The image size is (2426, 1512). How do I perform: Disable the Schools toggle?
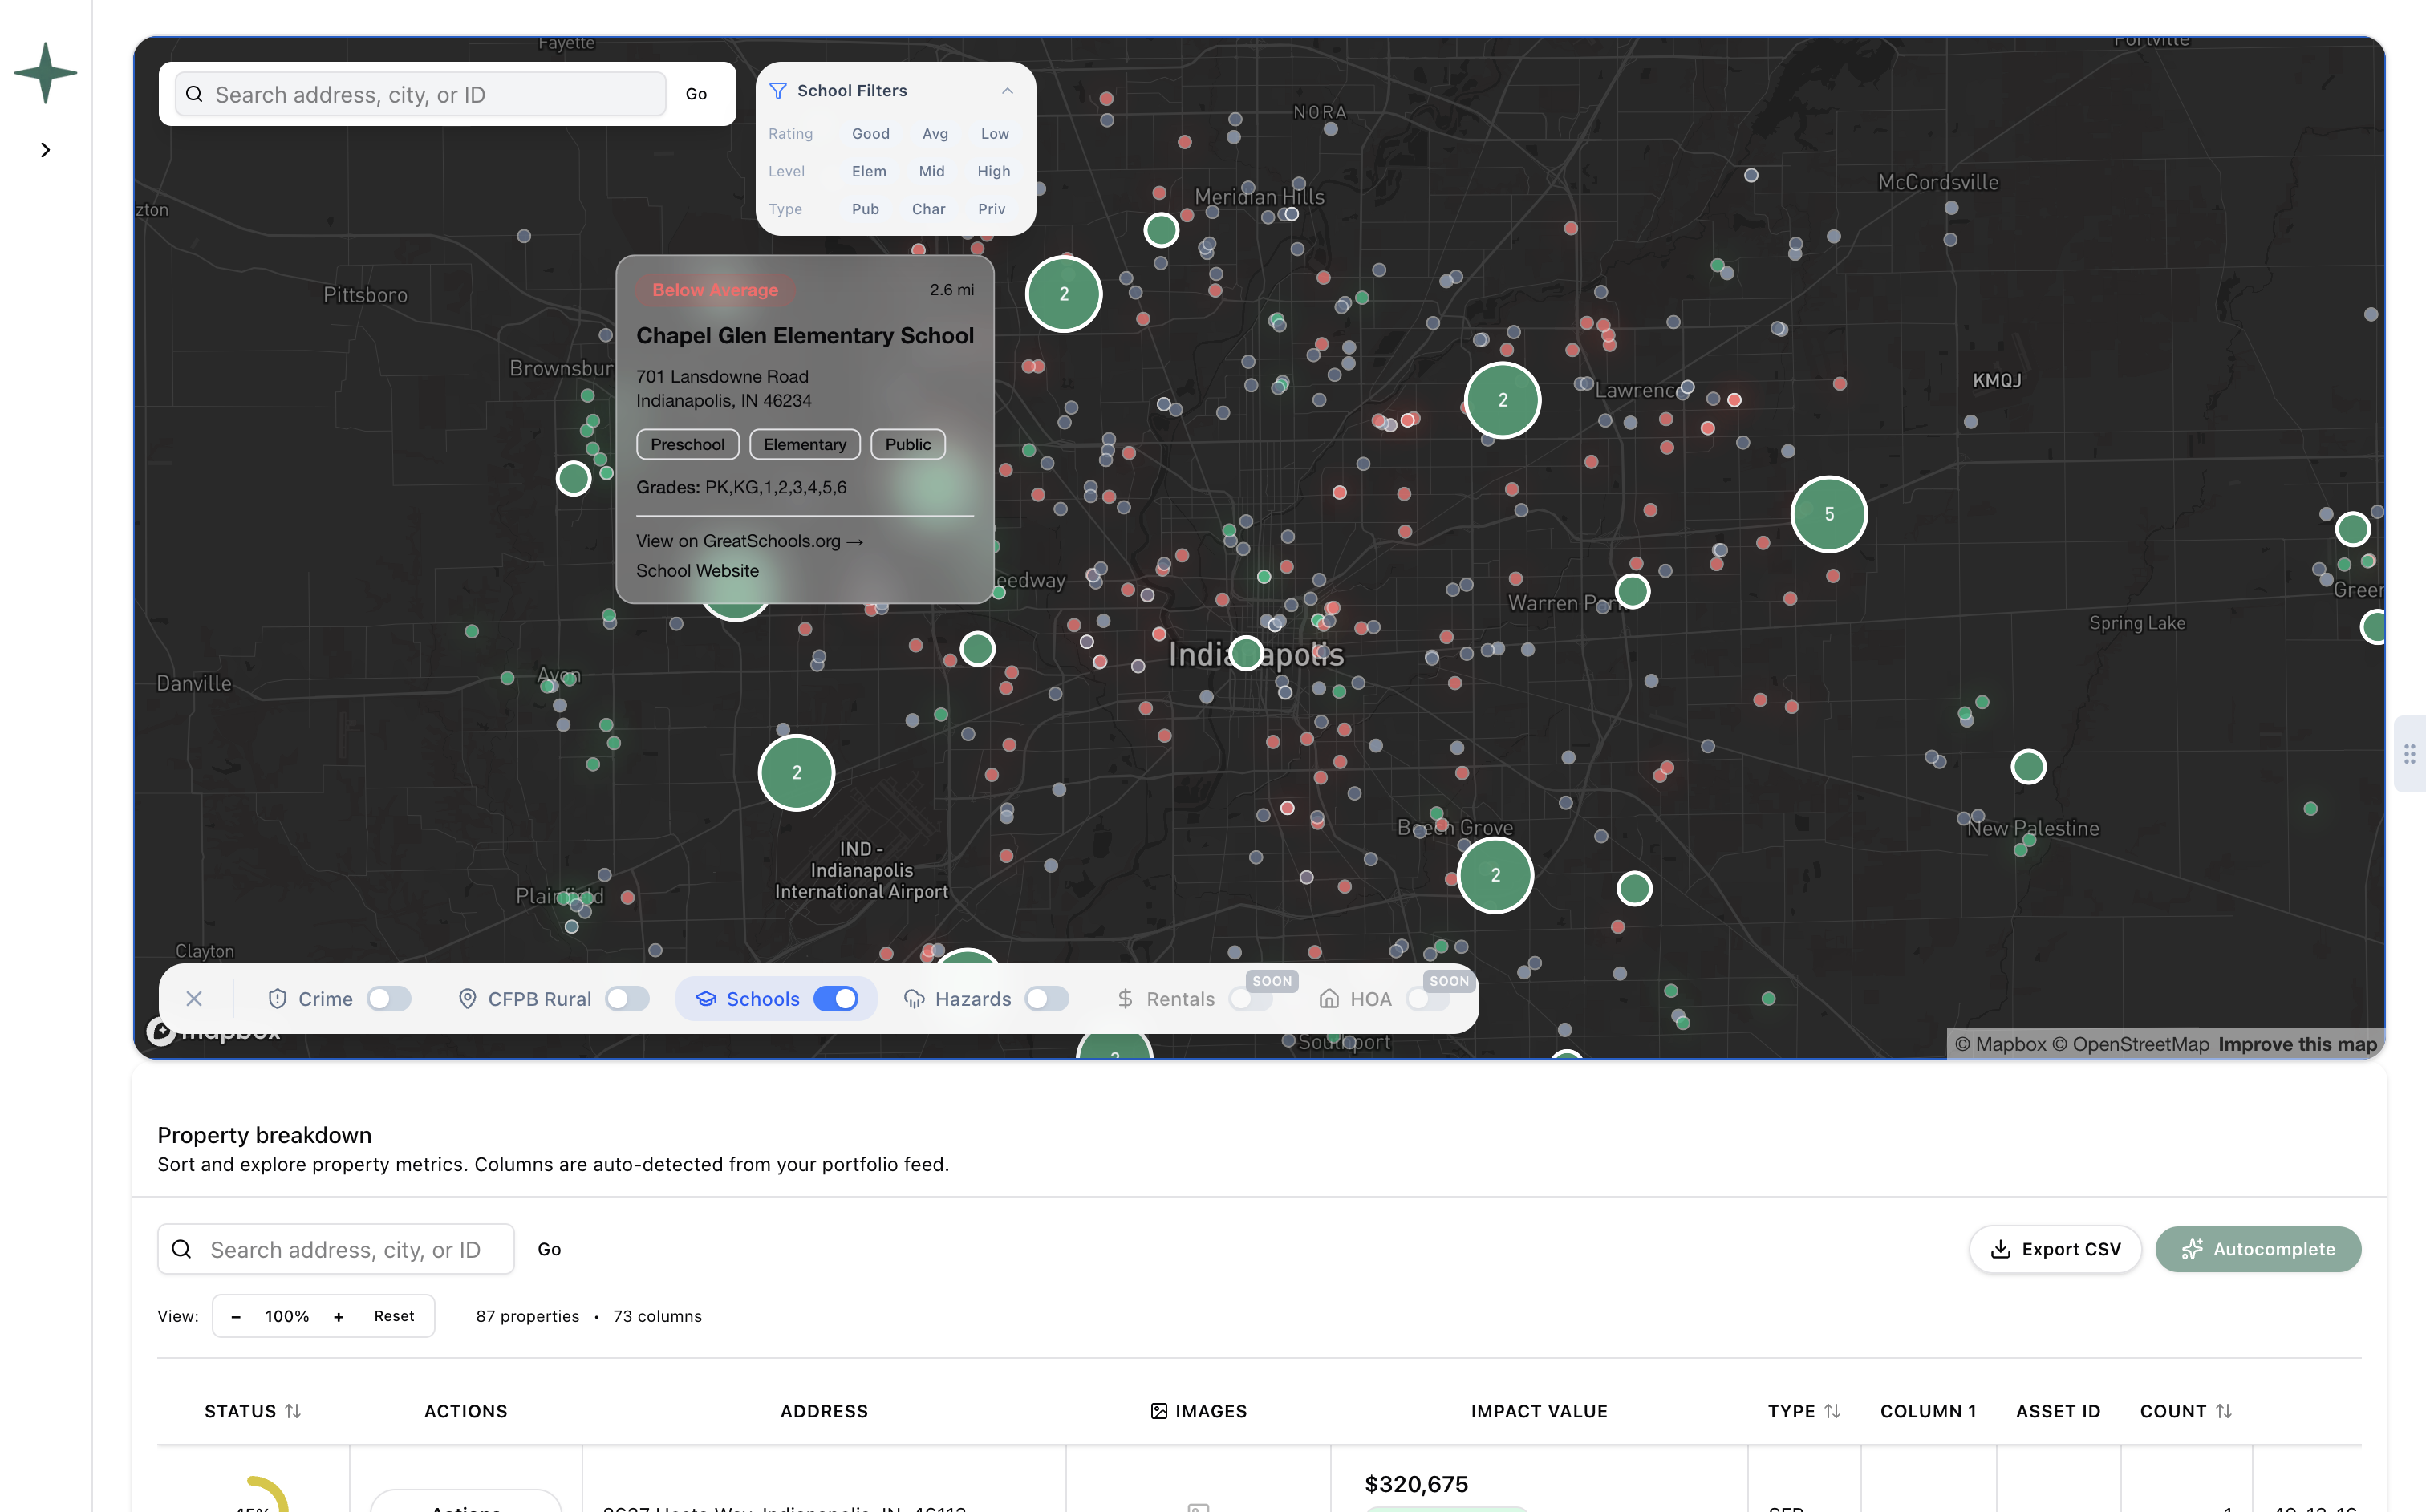pos(837,998)
